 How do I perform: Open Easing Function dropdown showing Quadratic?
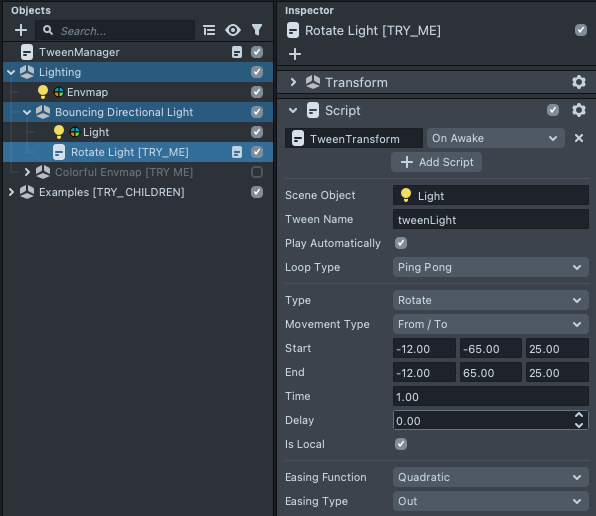491,477
